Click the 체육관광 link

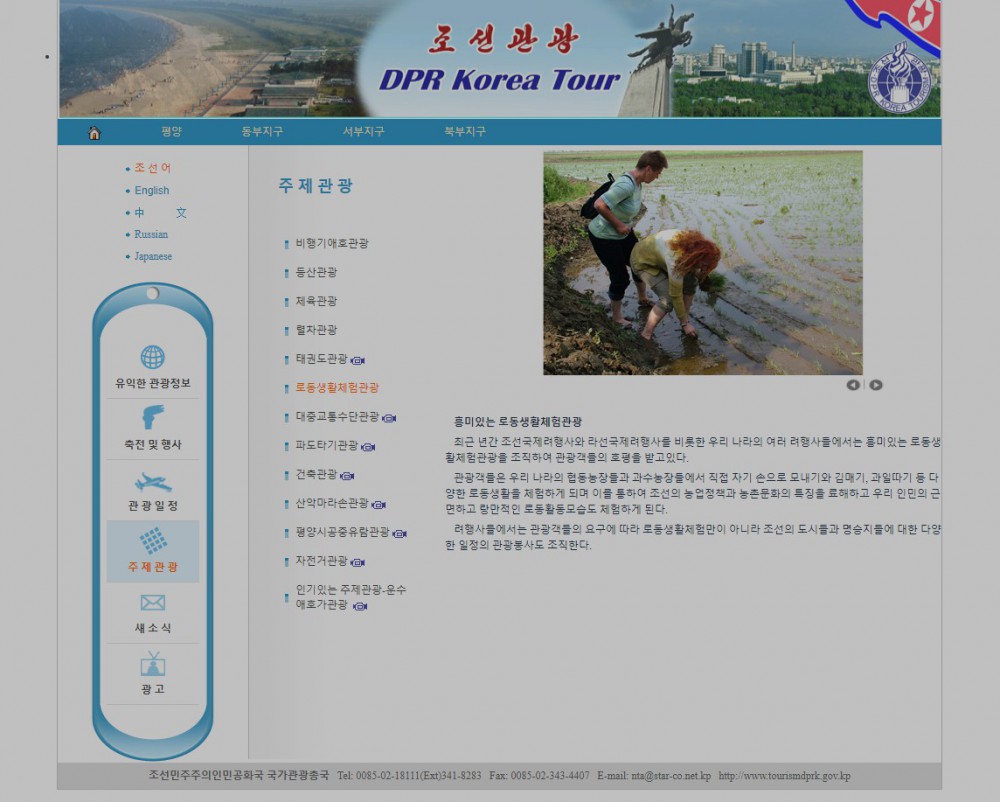(314, 301)
